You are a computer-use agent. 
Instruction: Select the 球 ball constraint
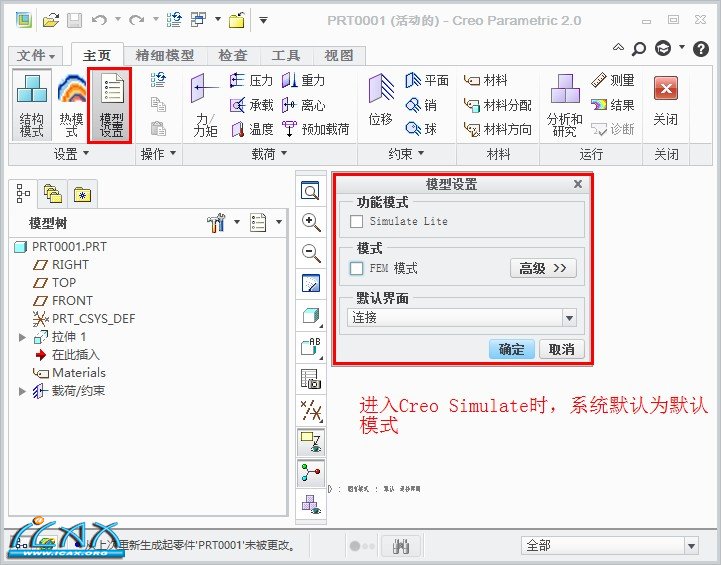coord(421,129)
